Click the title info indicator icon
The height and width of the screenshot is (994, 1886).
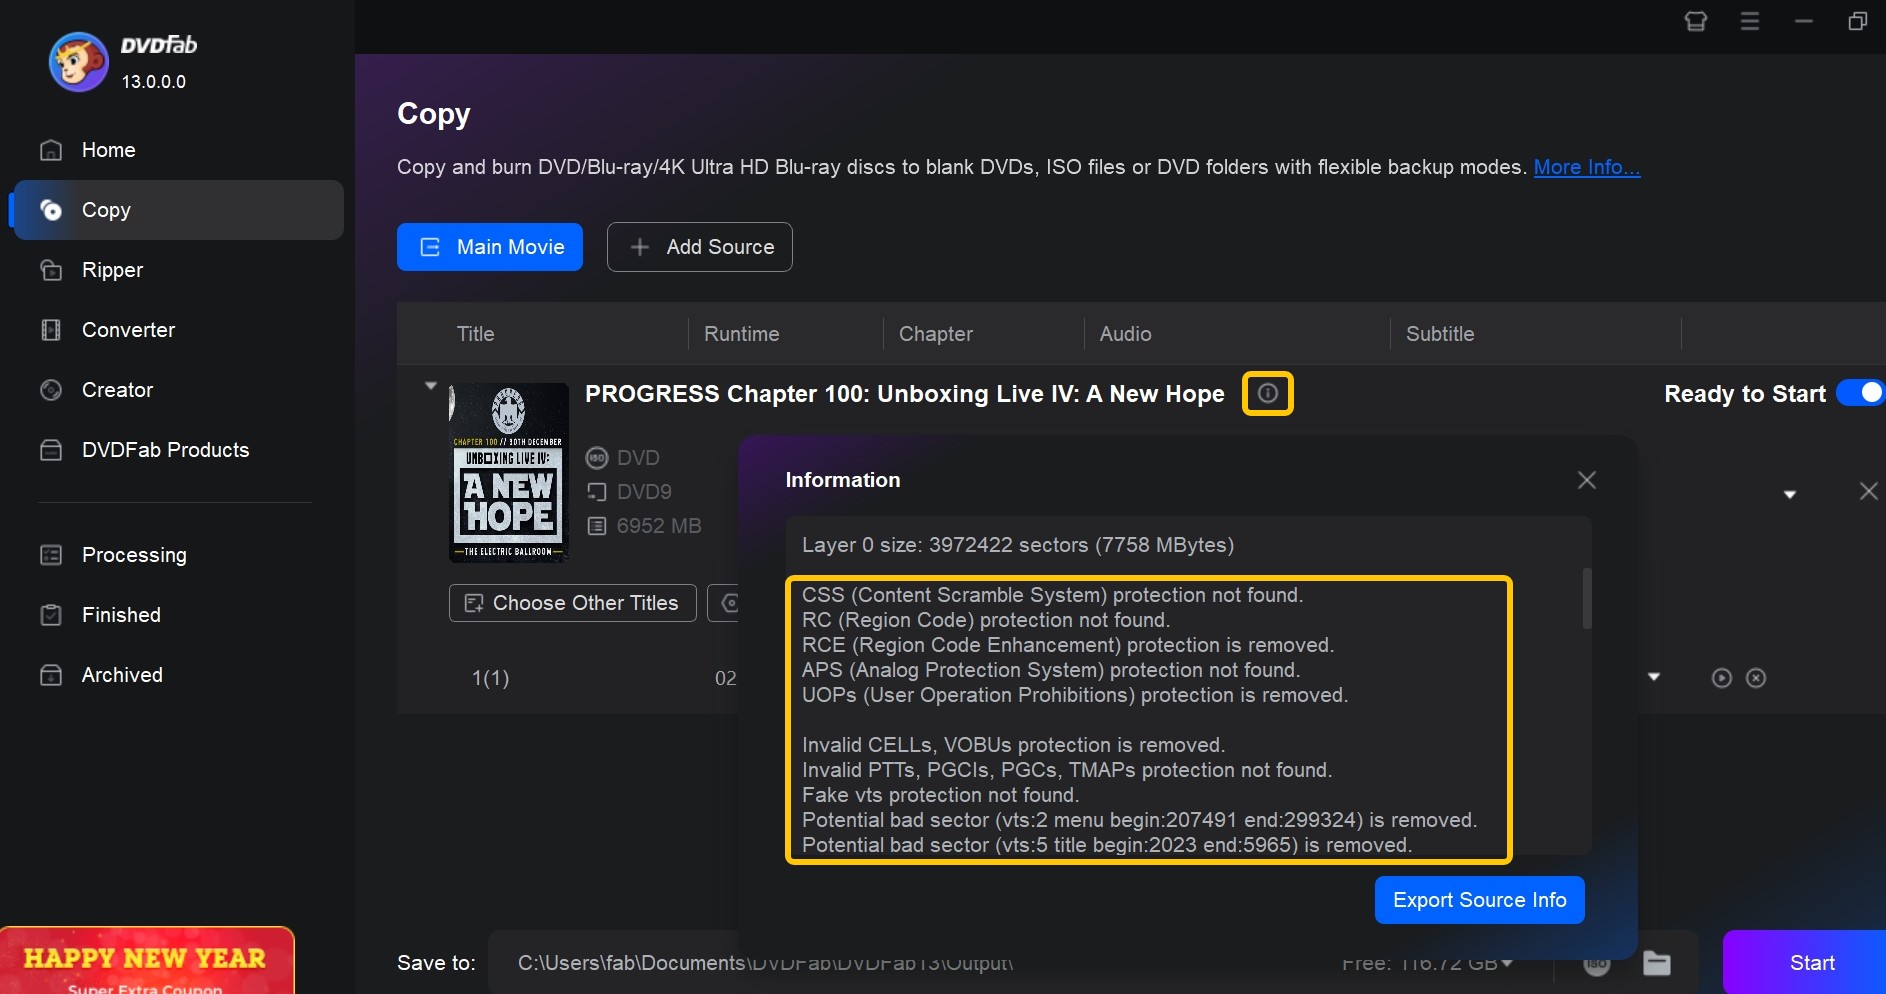coord(1268,393)
